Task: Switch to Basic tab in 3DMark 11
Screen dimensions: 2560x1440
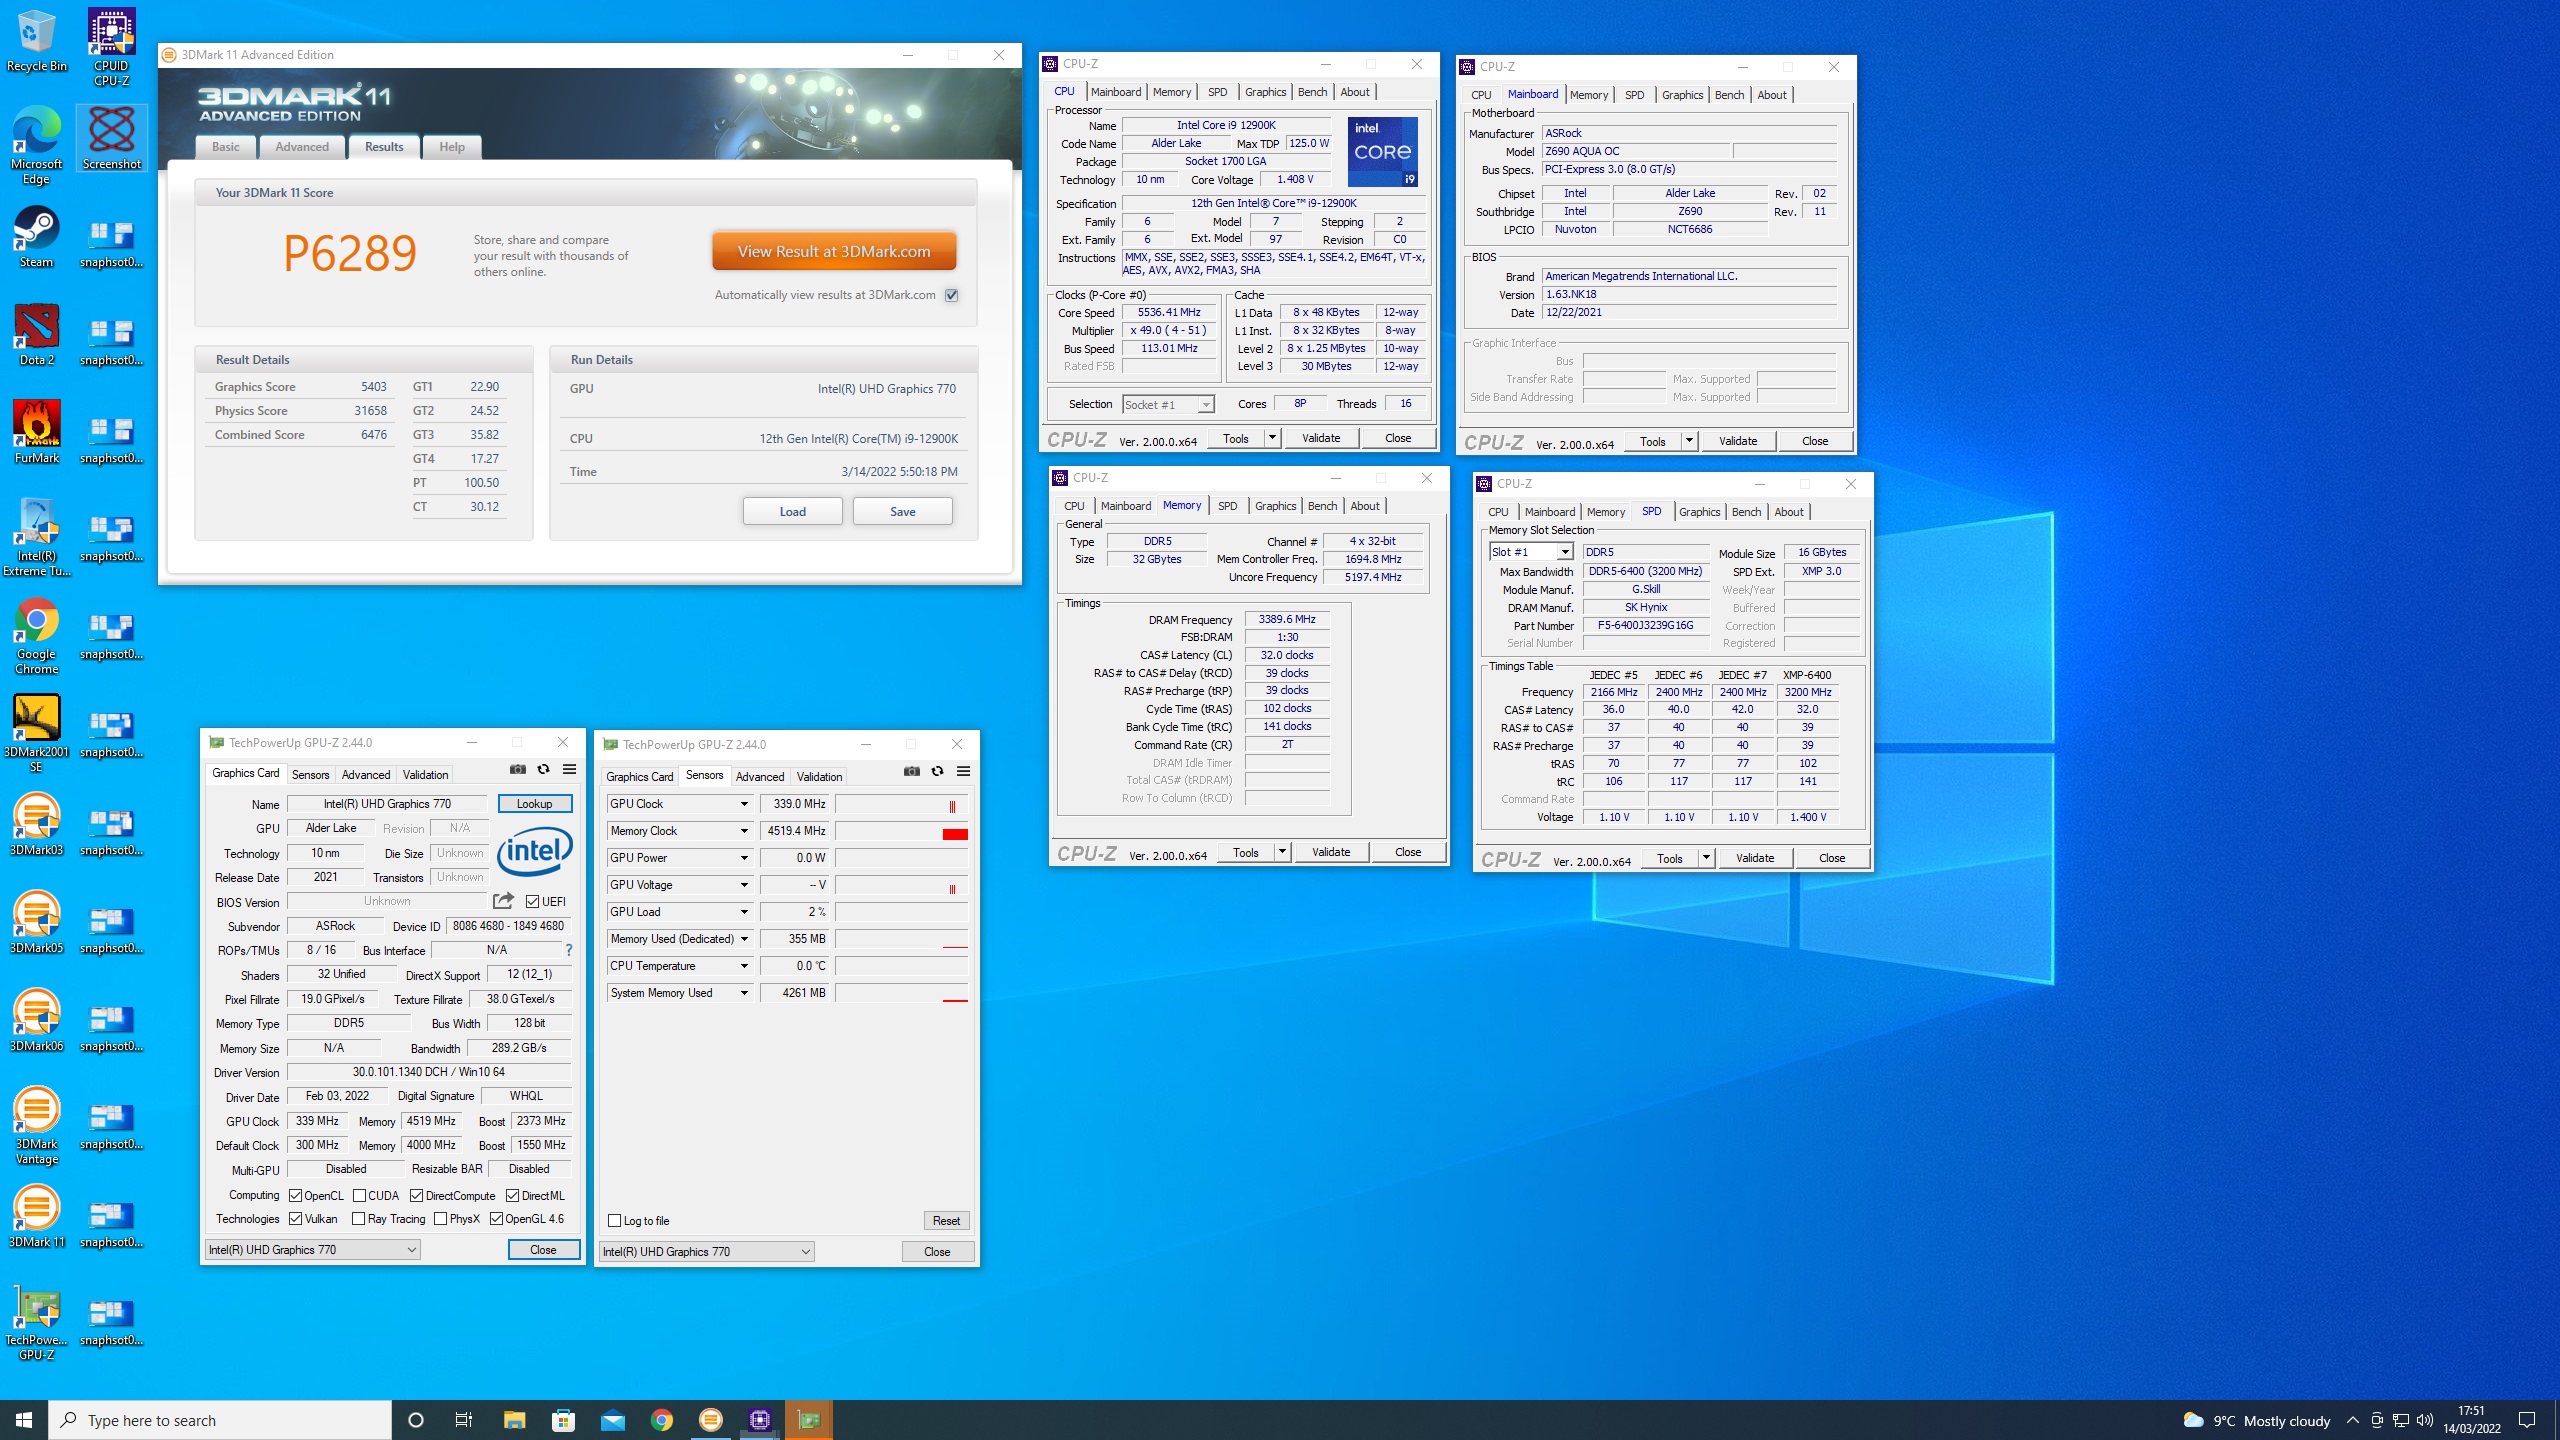Action: click(226, 147)
